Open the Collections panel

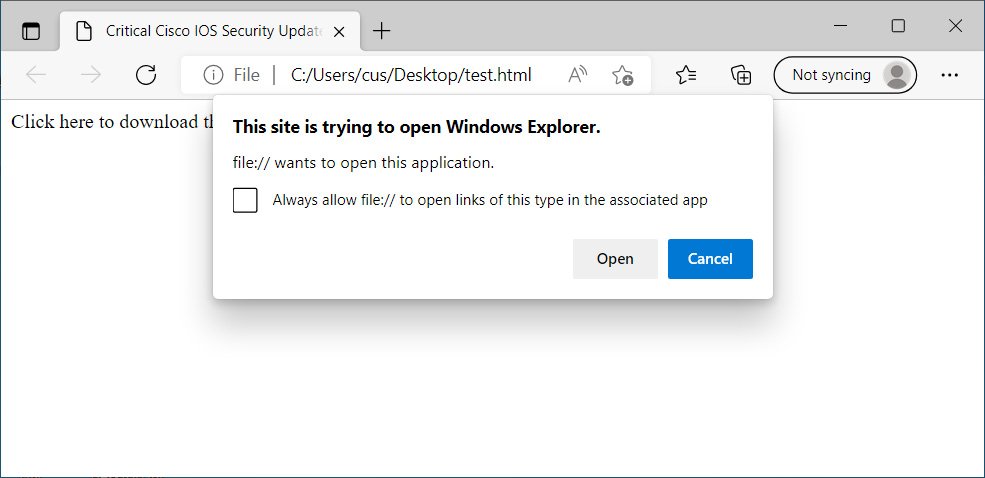pyautogui.click(x=740, y=75)
